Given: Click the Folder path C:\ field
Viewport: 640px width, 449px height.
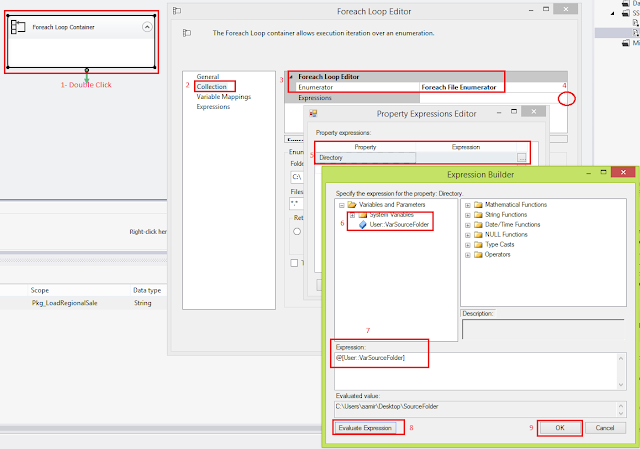Looking at the screenshot, I should 297,177.
